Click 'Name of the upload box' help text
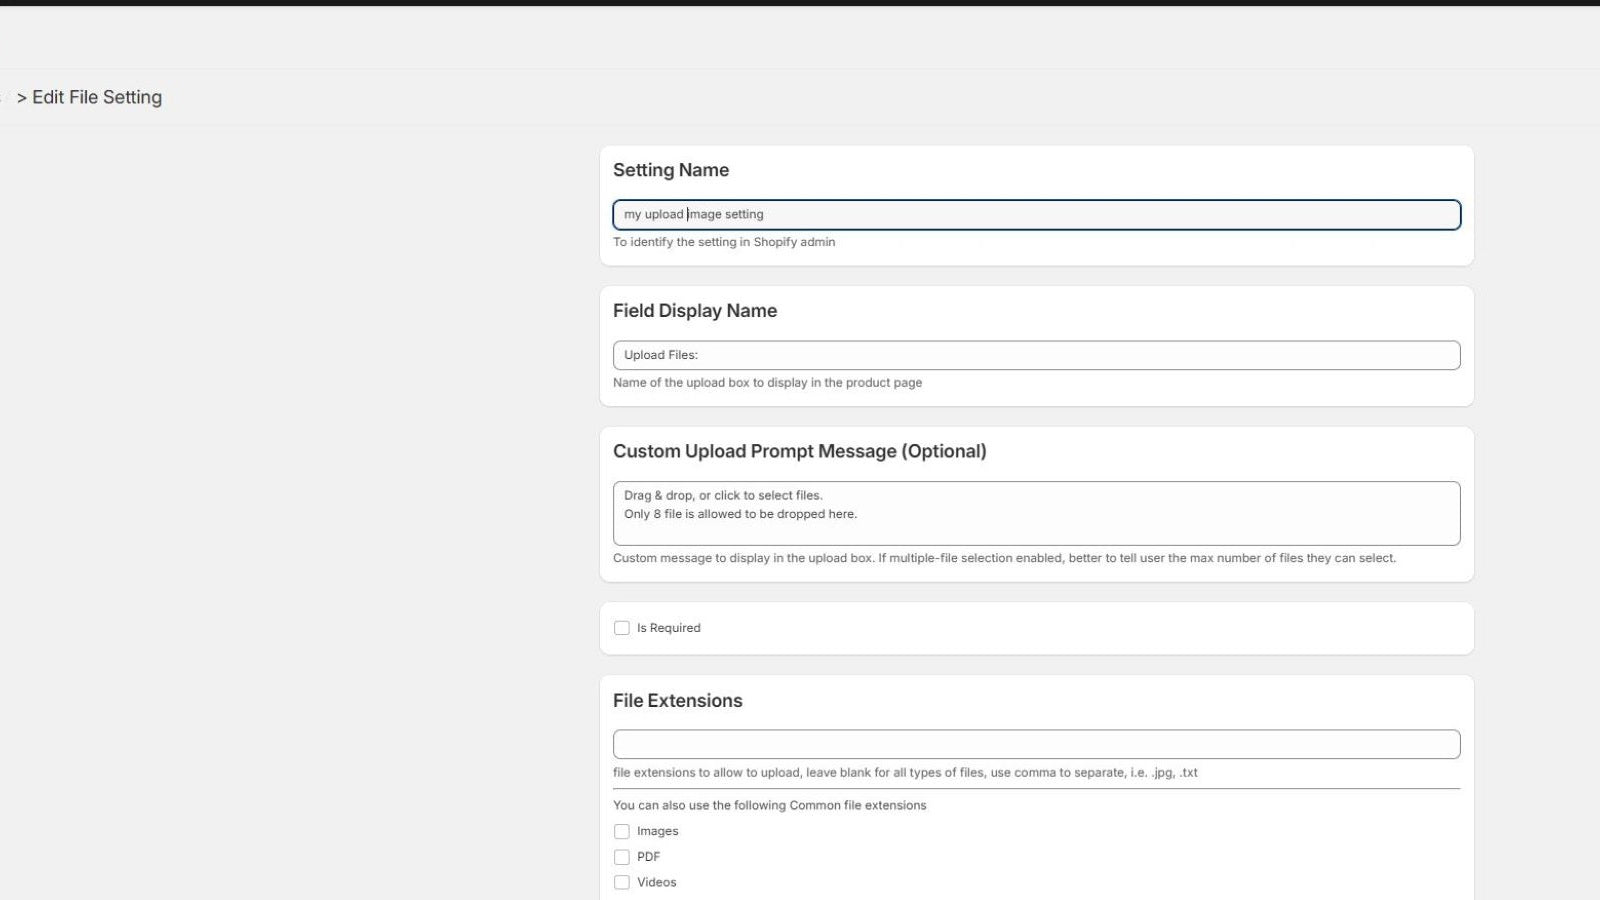The image size is (1600, 900). pyautogui.click(x=768, y=383)
